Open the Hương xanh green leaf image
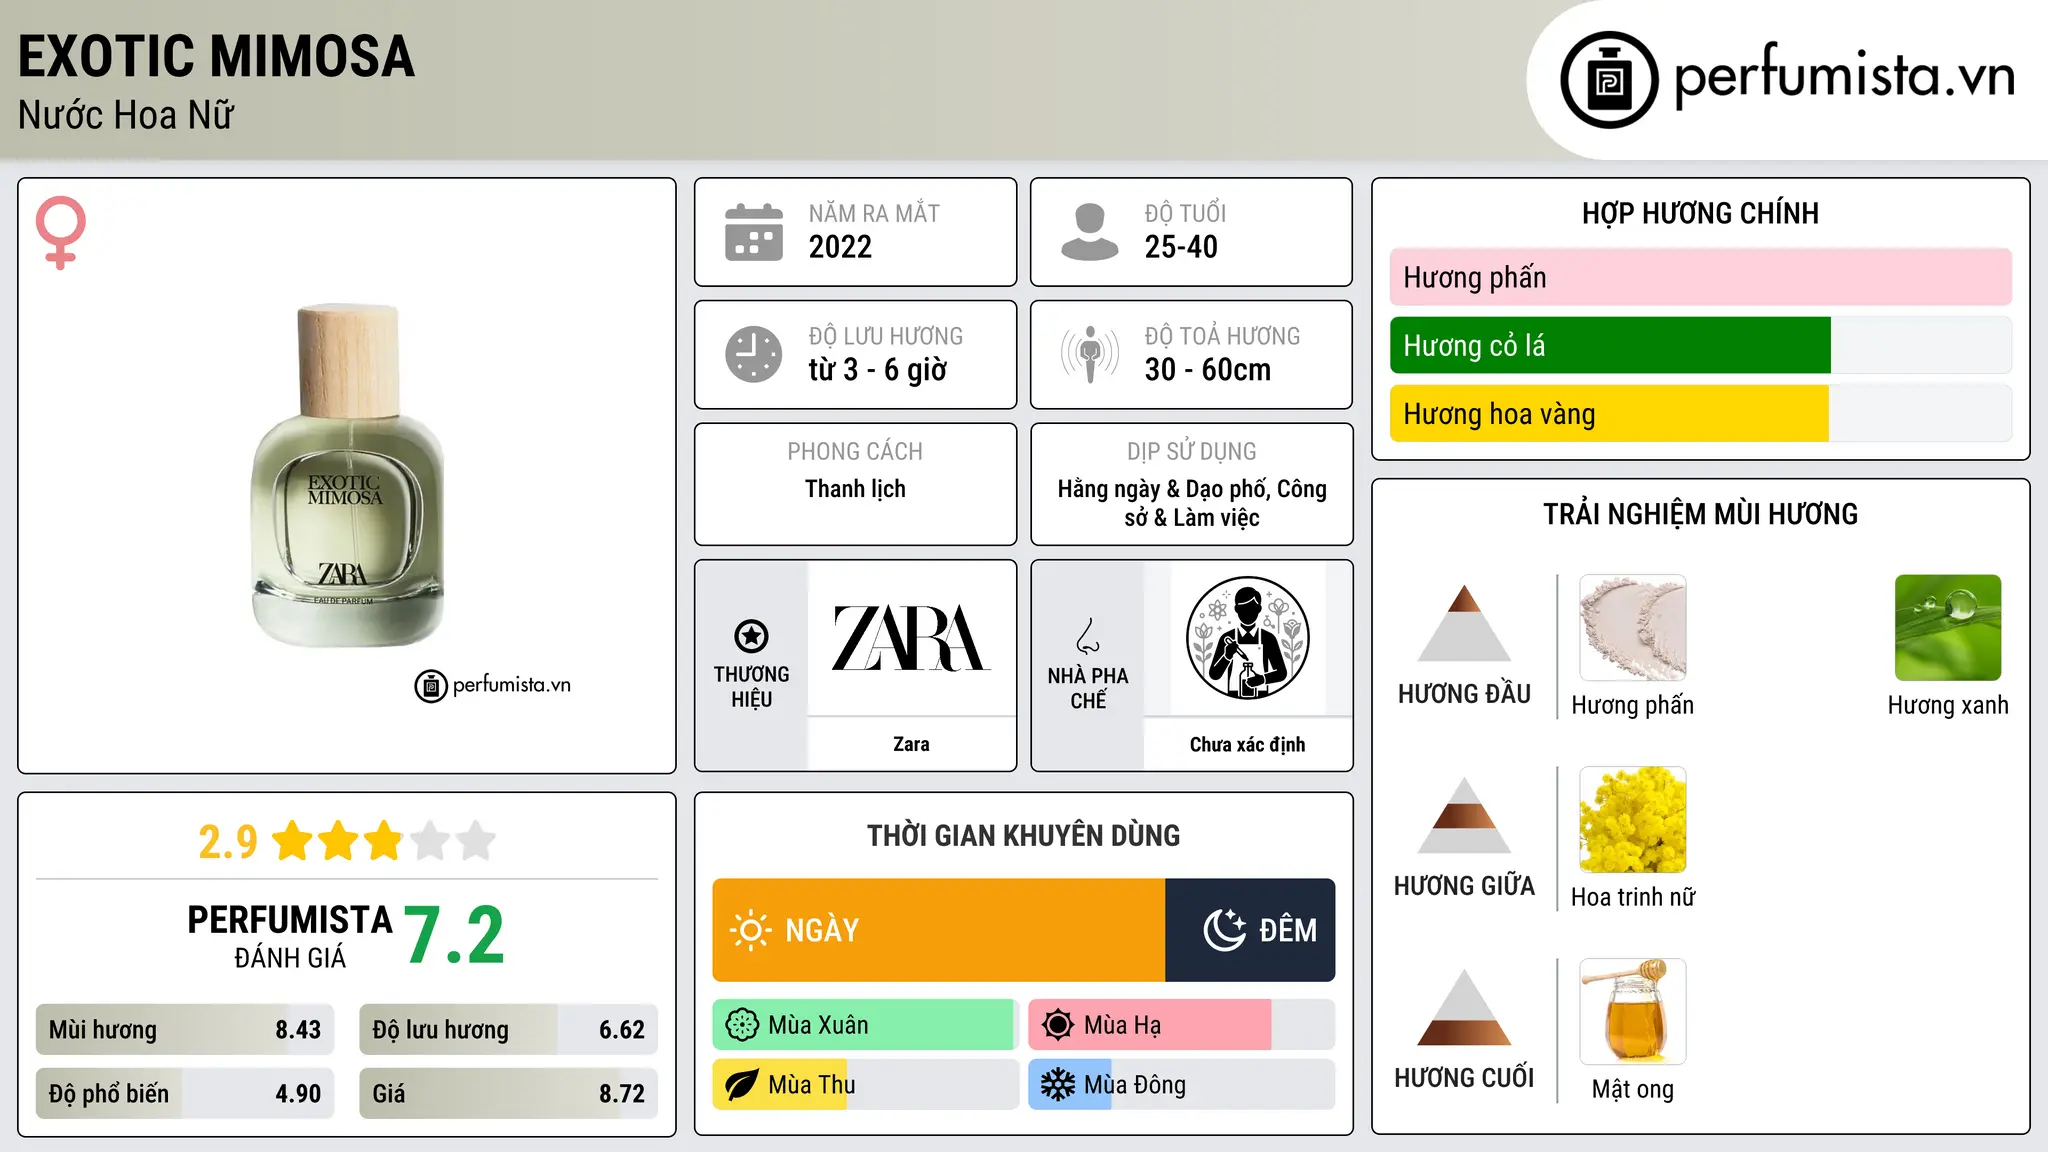 [1948, 628]
